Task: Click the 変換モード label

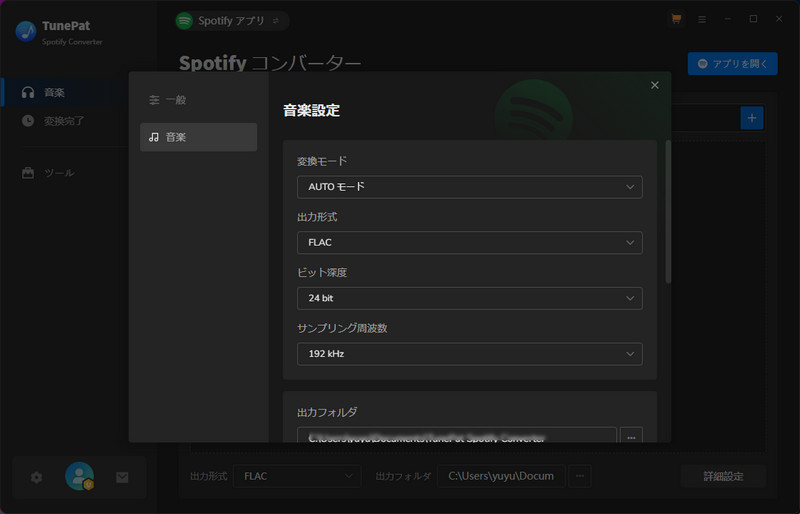Action: [x=322, y=161]
